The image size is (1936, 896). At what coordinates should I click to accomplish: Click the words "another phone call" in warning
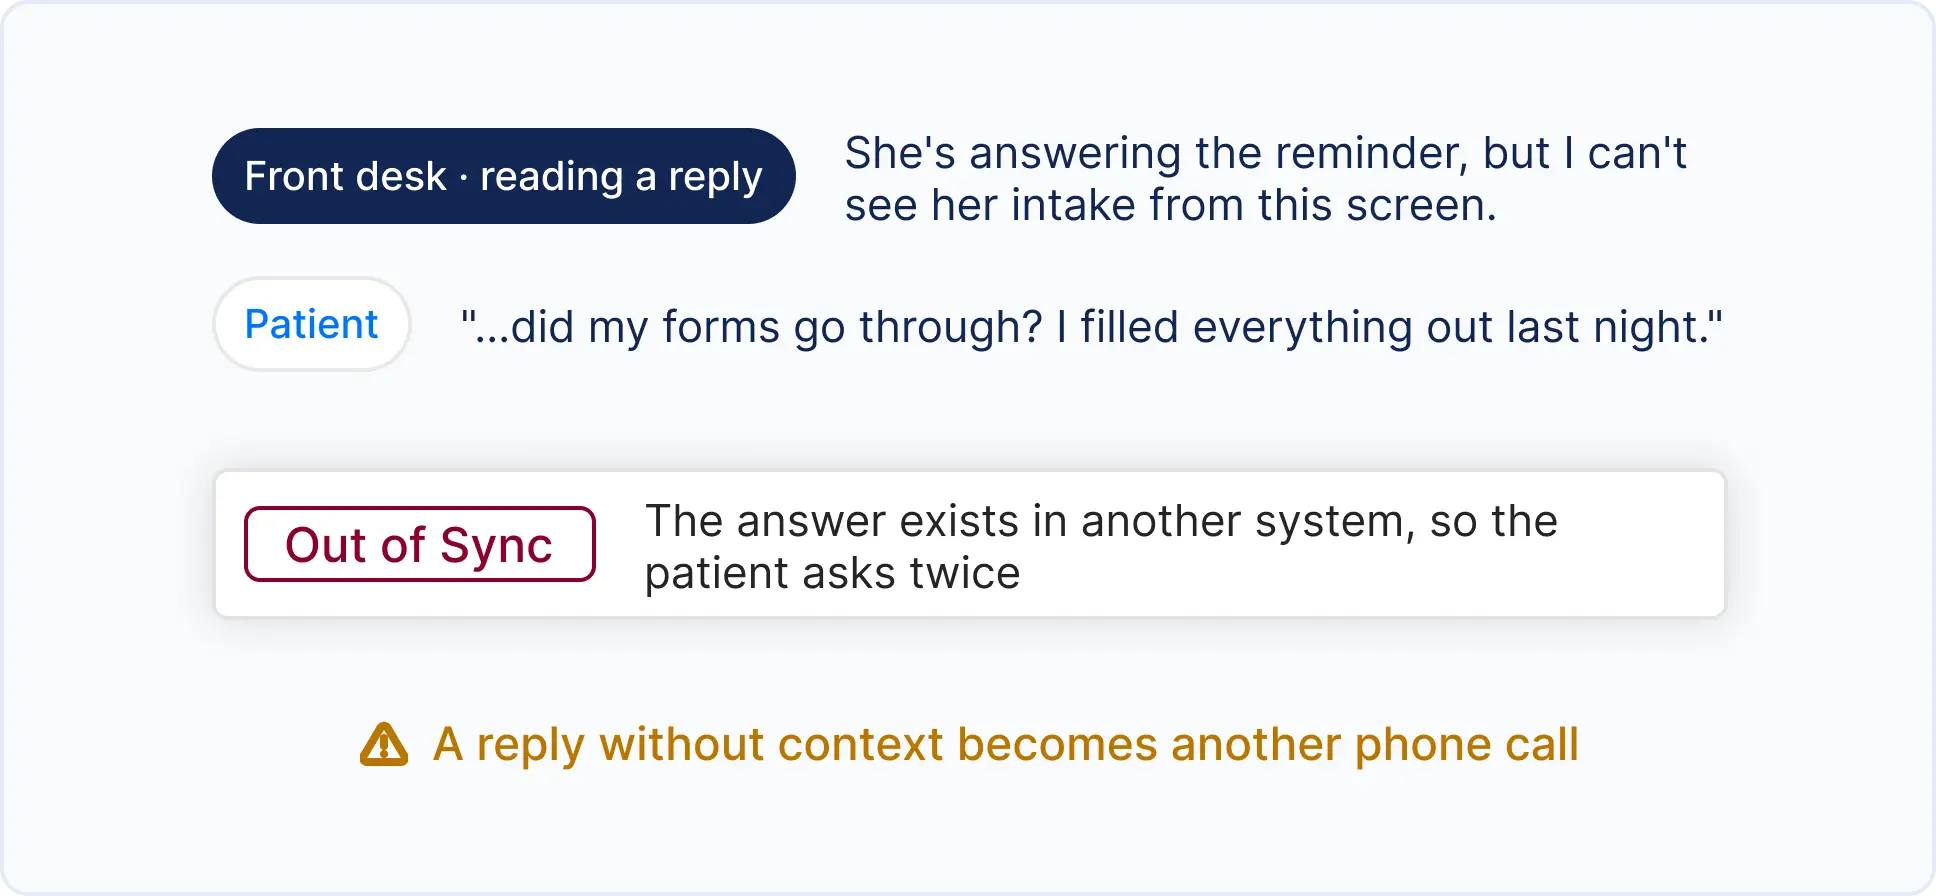pyautogui.click(x=1375, y=745)
